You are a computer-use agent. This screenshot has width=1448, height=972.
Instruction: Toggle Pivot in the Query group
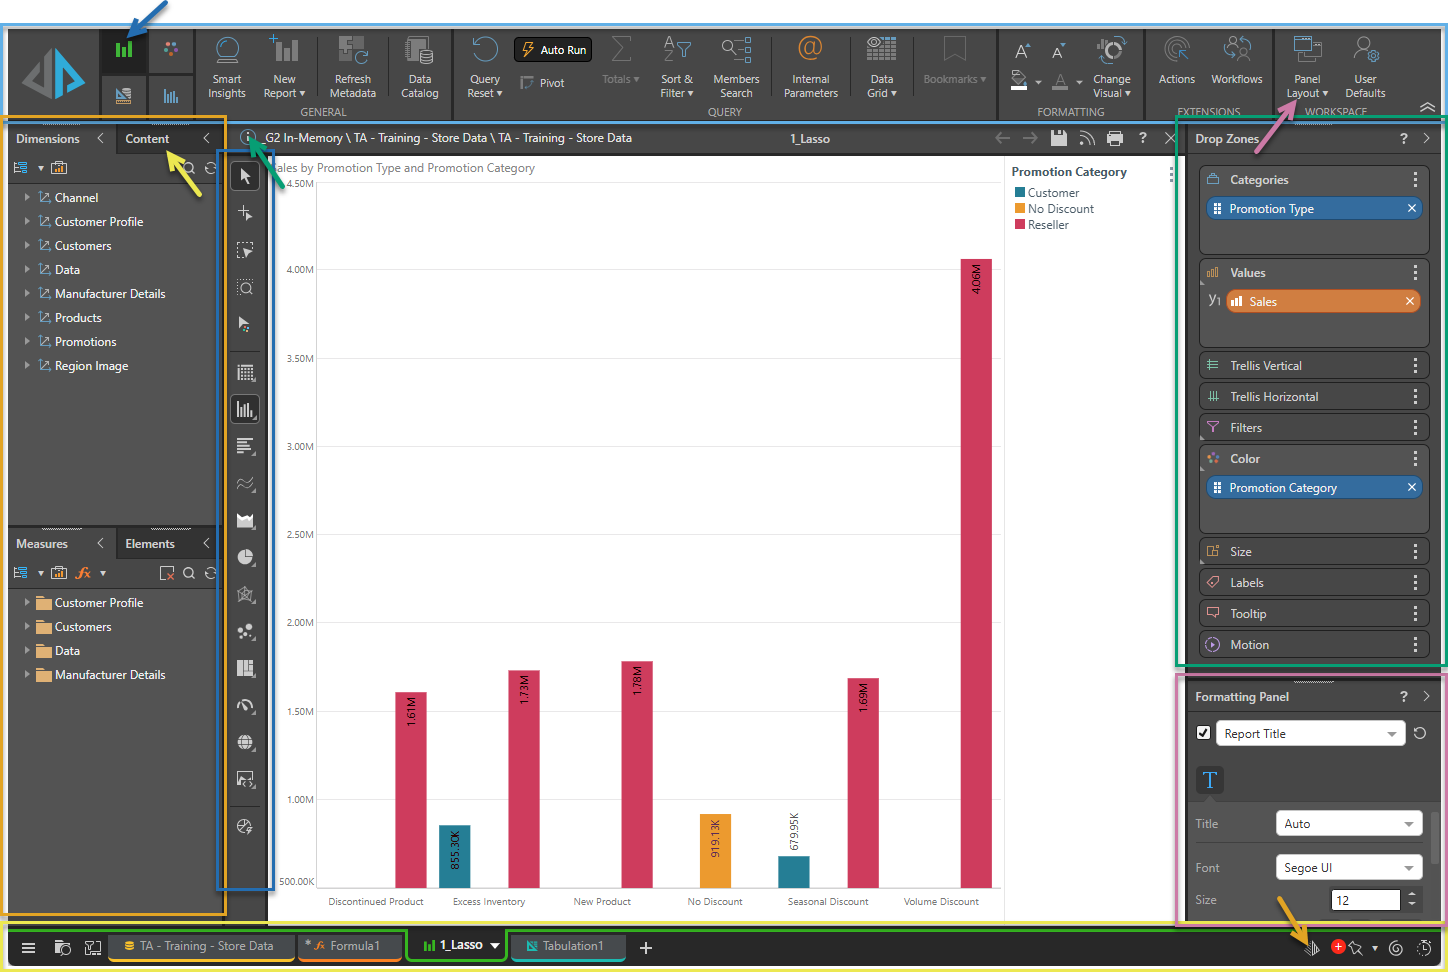tap(542, 83)
